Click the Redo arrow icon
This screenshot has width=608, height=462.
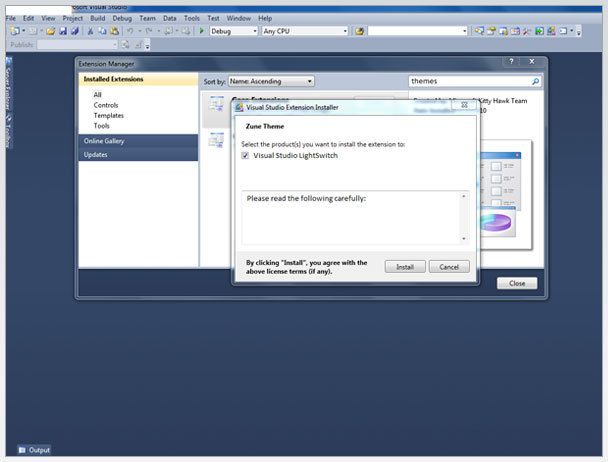click(149, 31)
